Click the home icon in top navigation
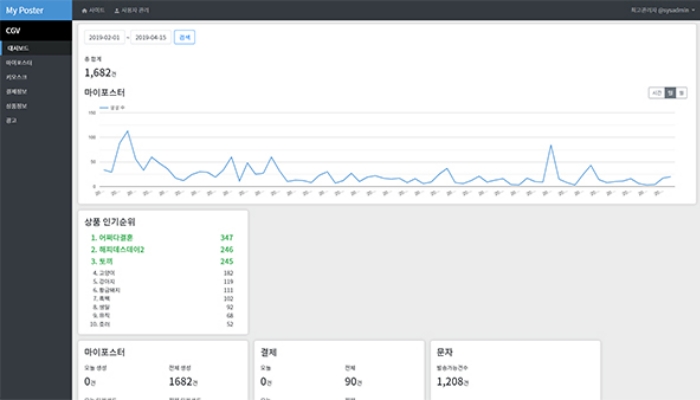The image size is (700, 400). [84, 10]
